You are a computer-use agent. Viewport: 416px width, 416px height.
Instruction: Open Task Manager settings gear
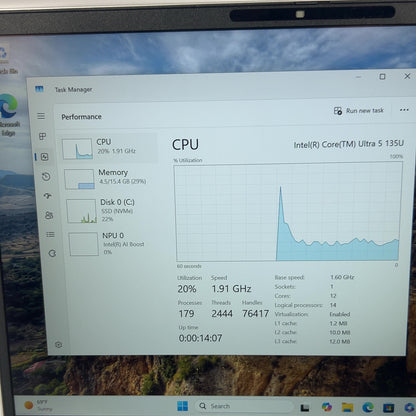58,345
